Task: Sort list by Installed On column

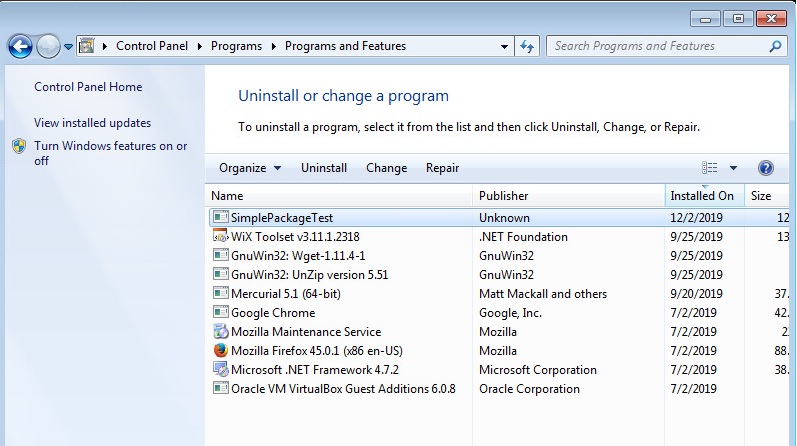Action: pos(702,196)
